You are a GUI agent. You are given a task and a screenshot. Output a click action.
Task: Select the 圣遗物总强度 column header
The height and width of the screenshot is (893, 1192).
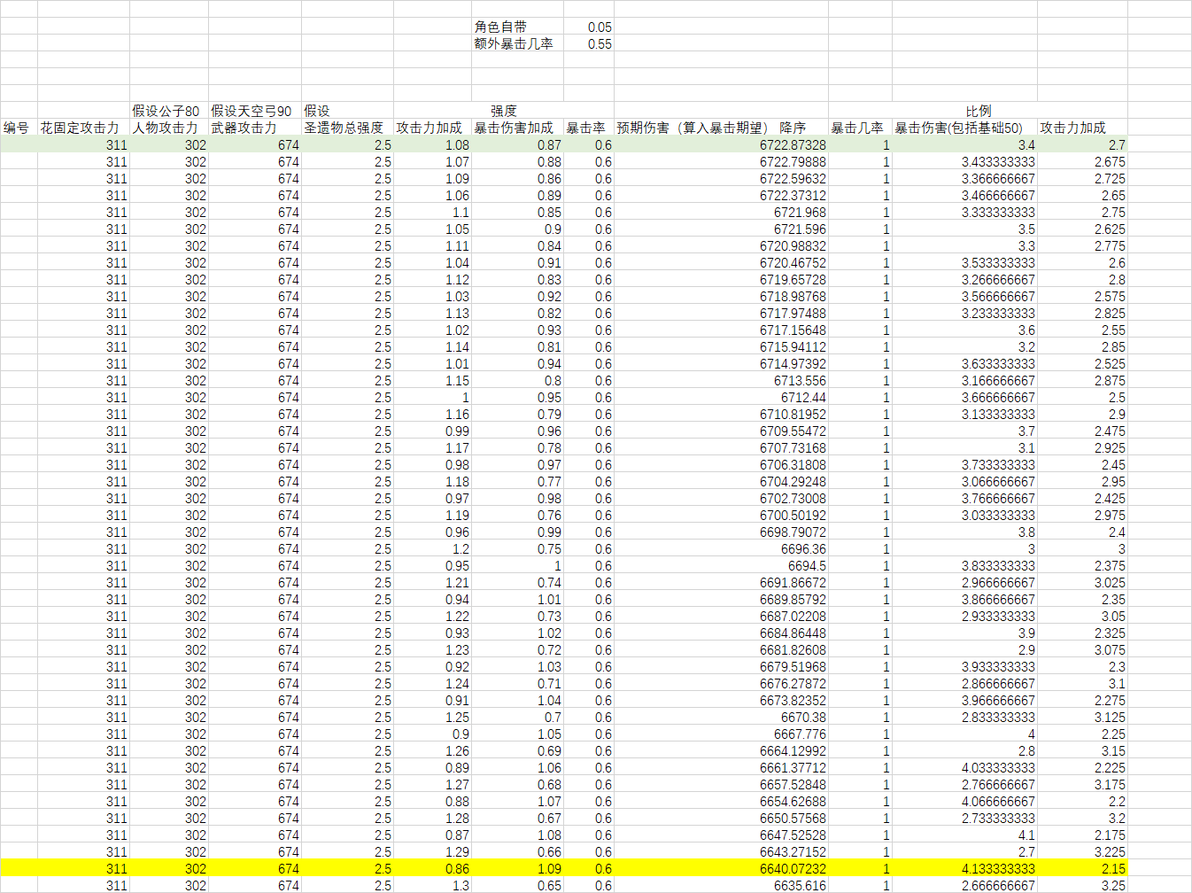(x=347, y=128)
